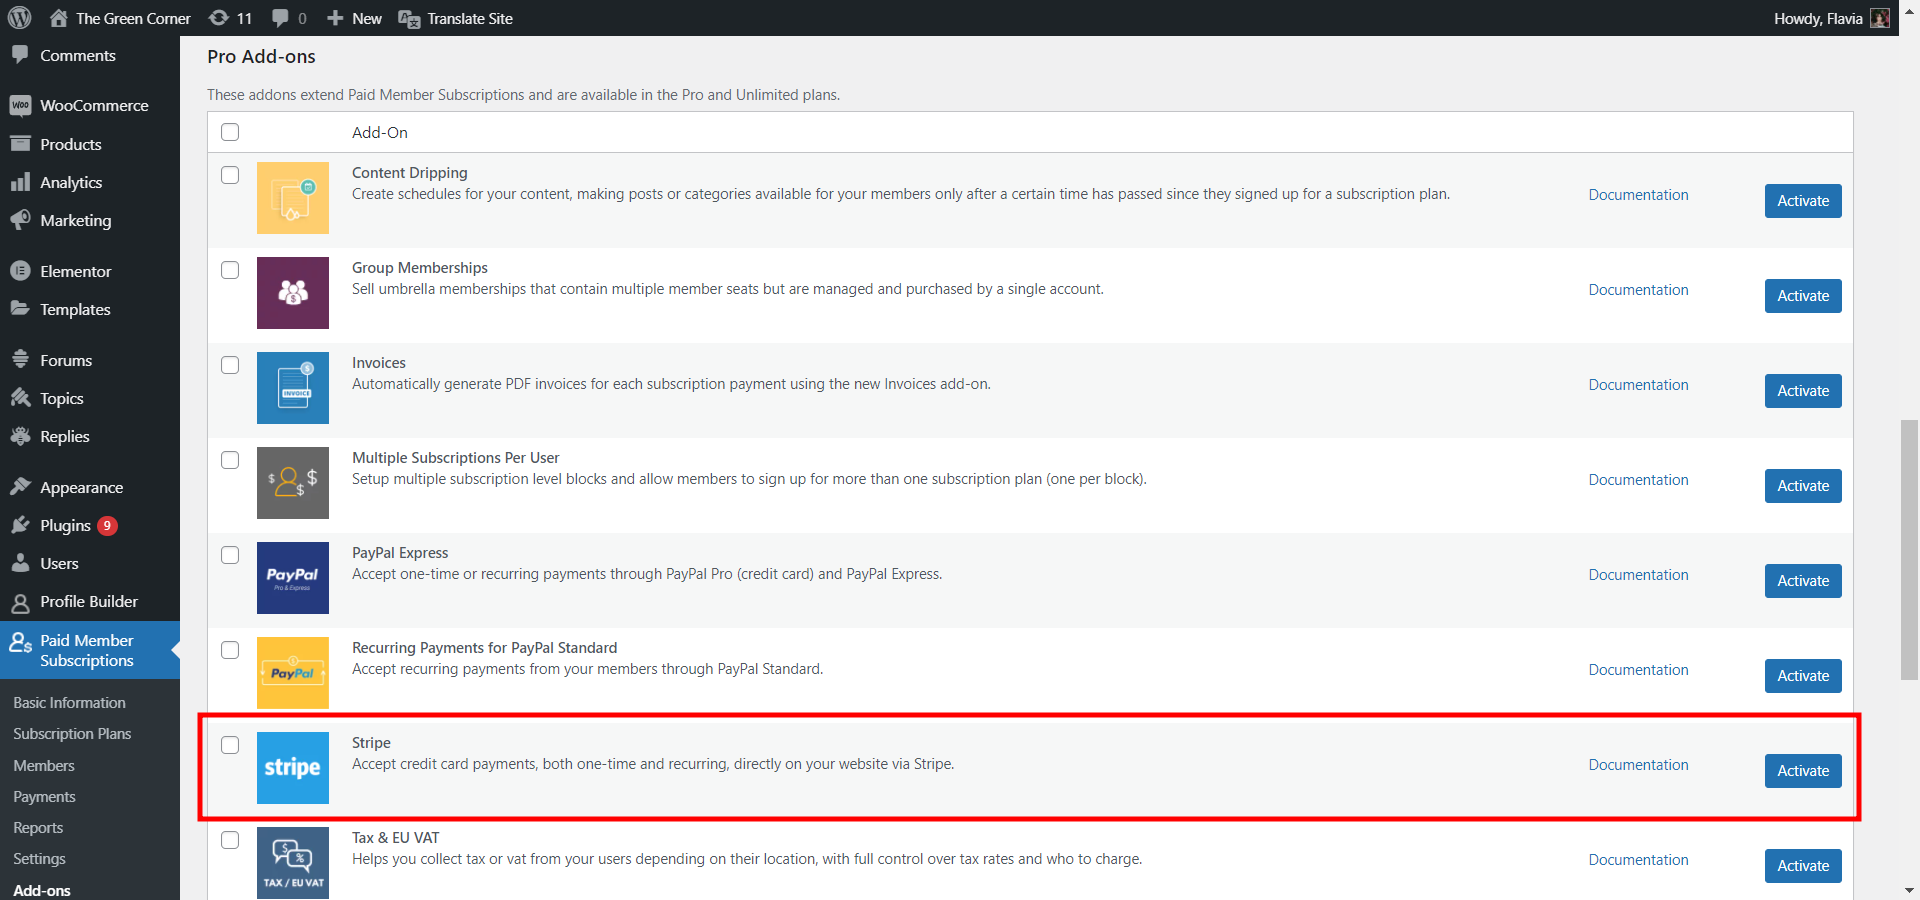1920x900 pixels.
Task: Open PayPal Express Documentation link
Action: tap(1638, 575)
